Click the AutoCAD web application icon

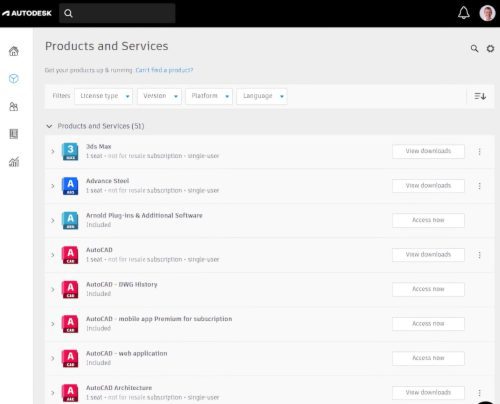click(x=70, y=358)
